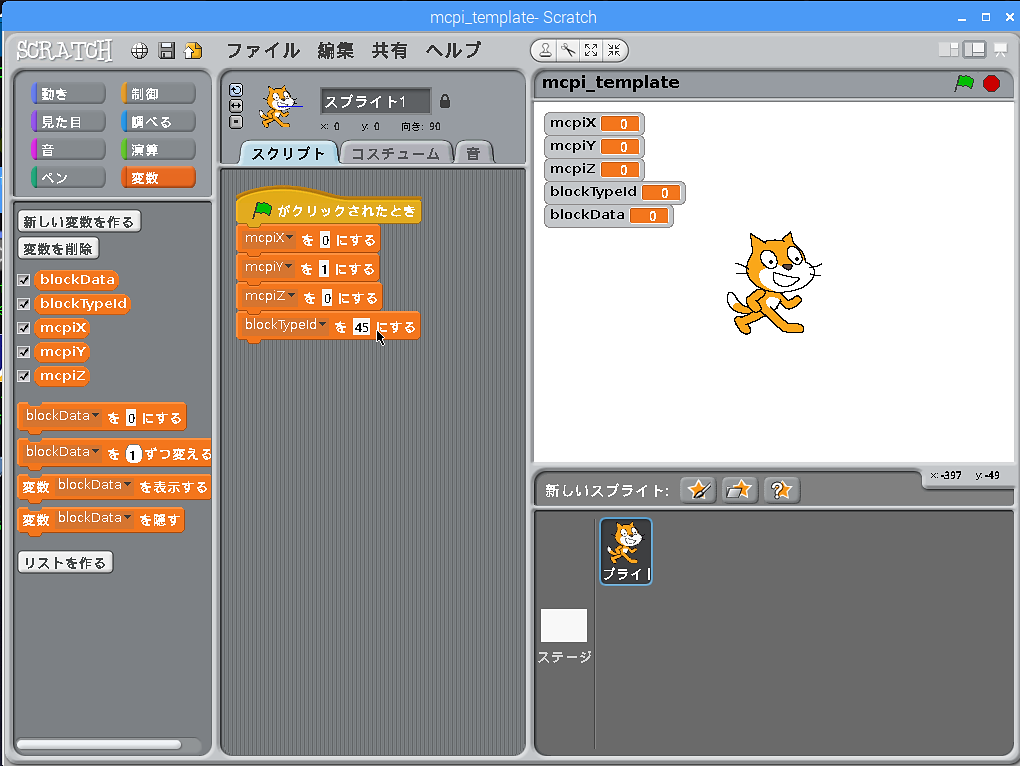
Task: Select the 調べる block category
Action: [157, 122]
